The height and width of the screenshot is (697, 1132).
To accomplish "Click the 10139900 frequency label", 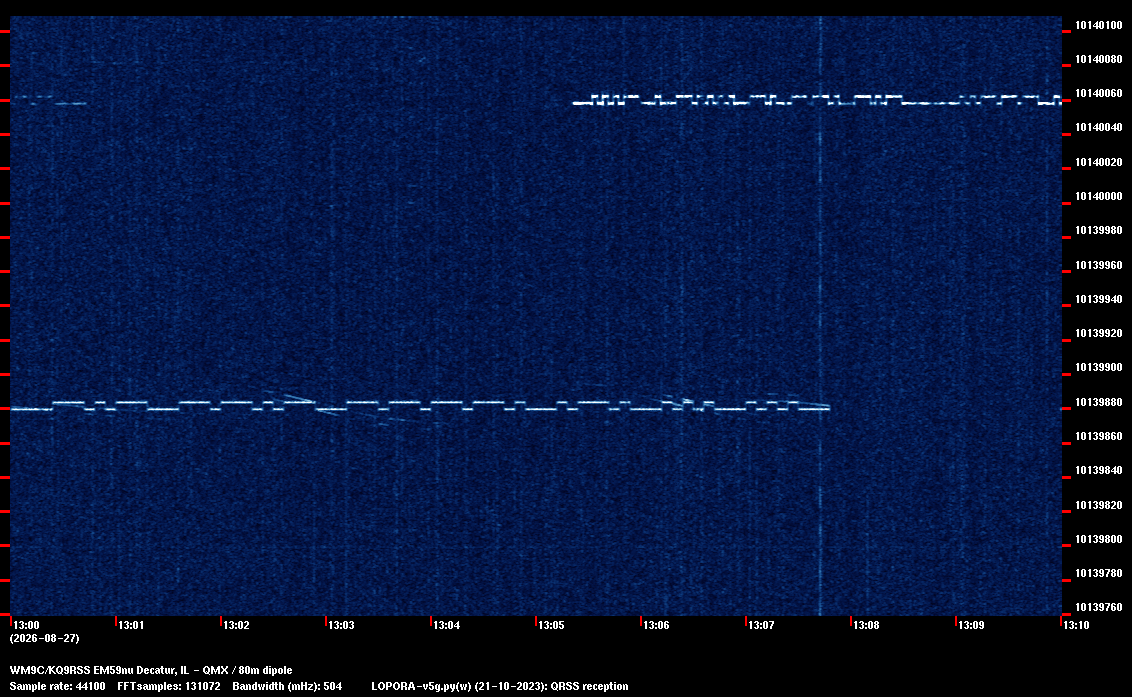I will [1098, 367].
